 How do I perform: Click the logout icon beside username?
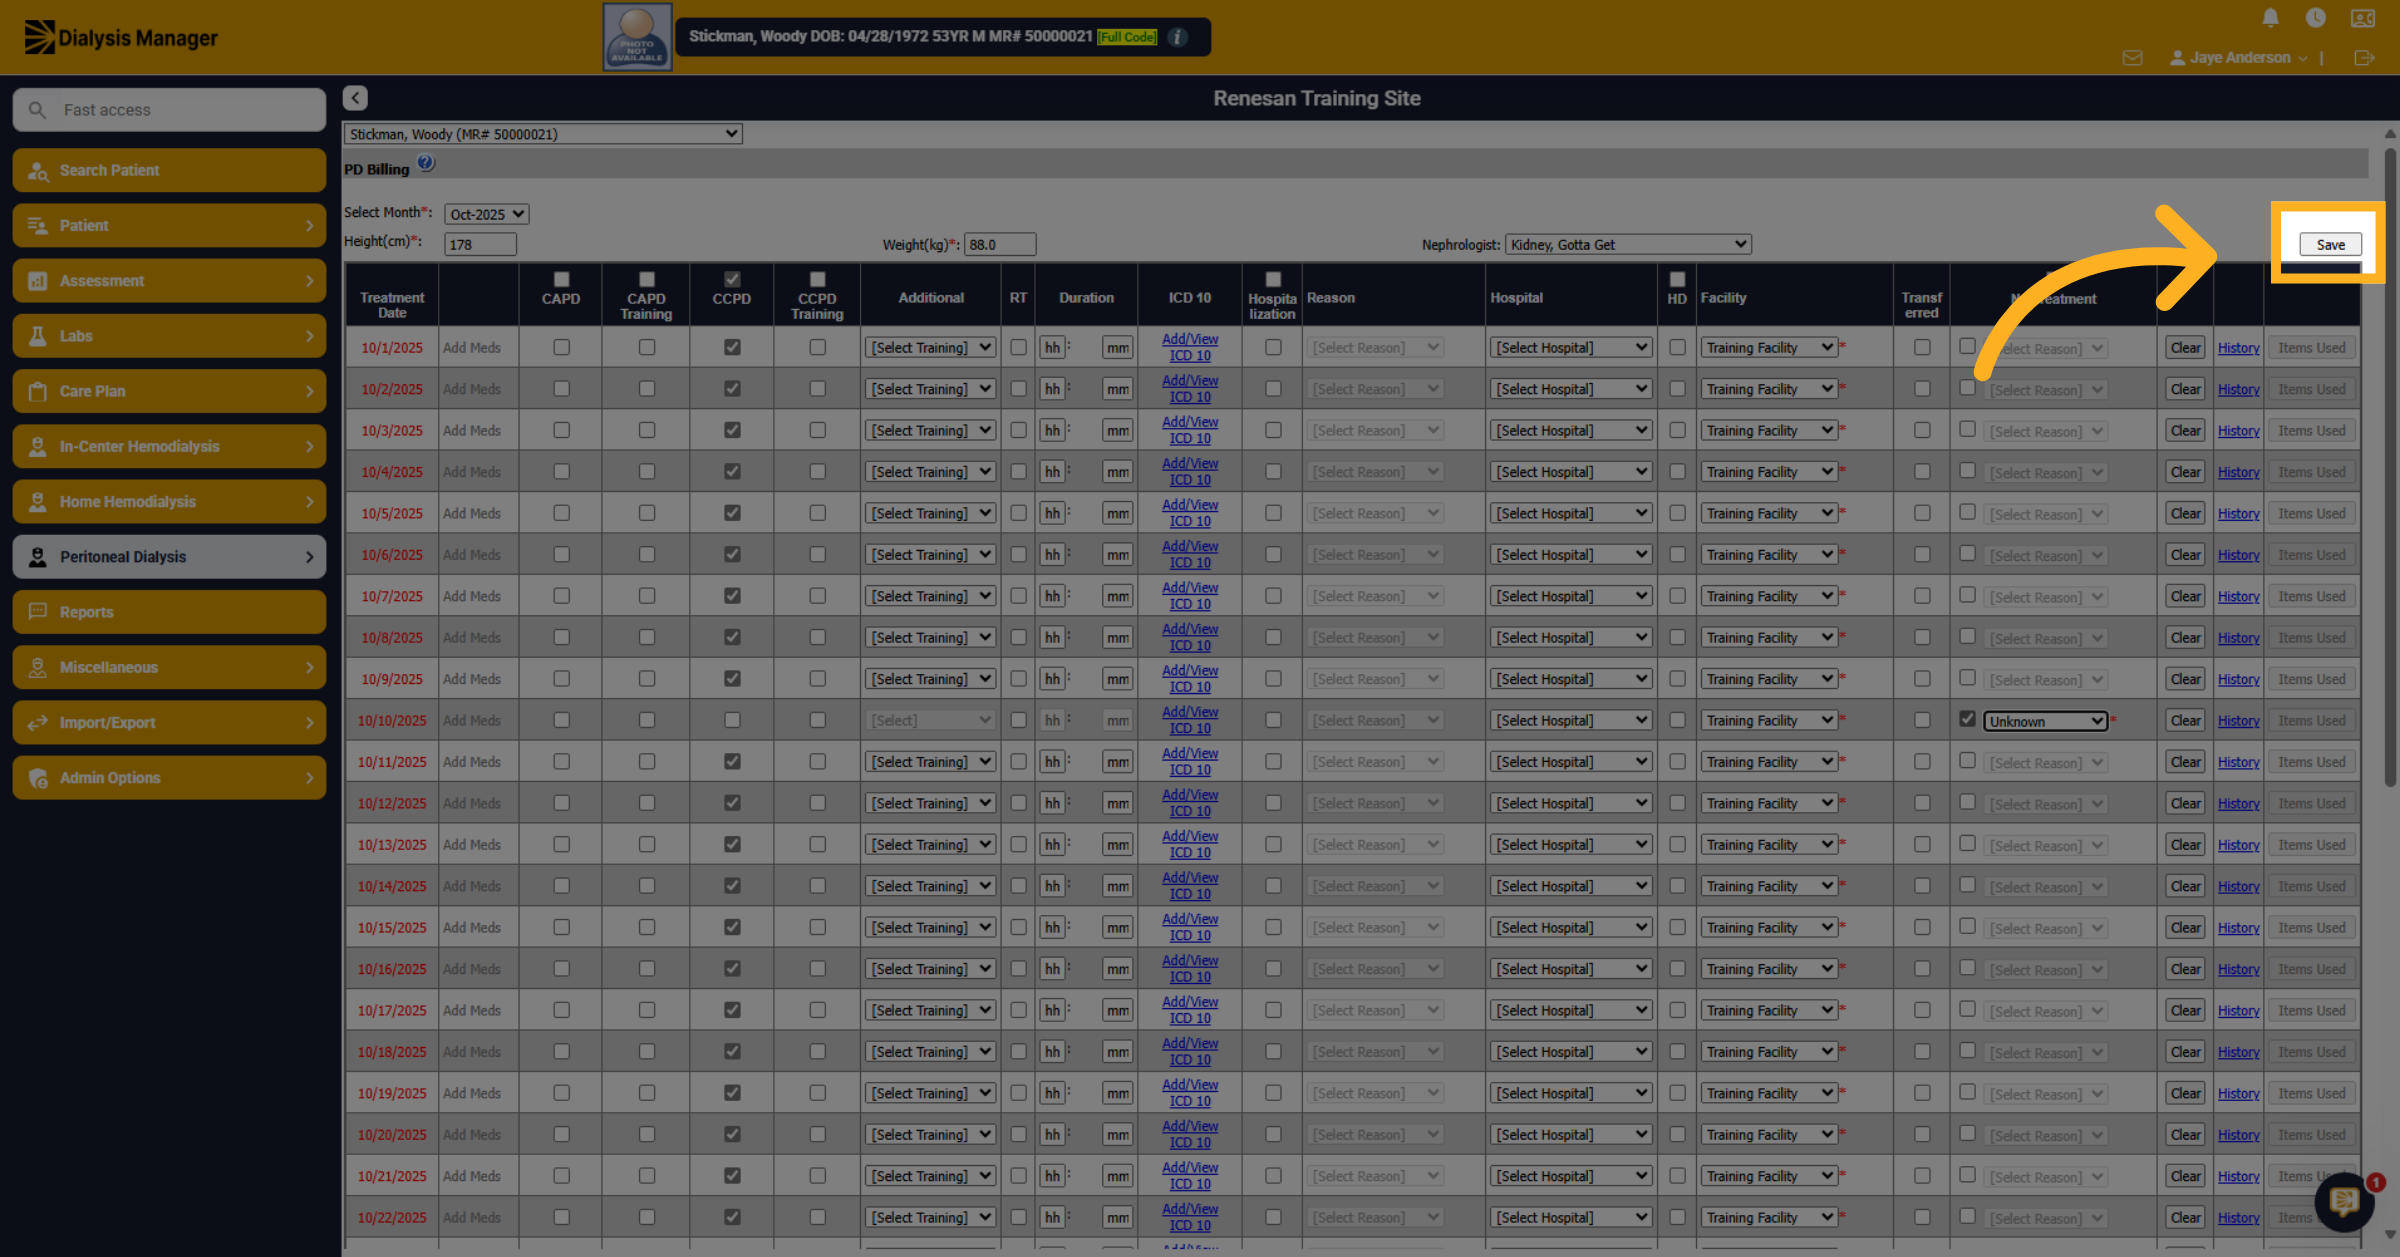click(x=2364, y=58)
